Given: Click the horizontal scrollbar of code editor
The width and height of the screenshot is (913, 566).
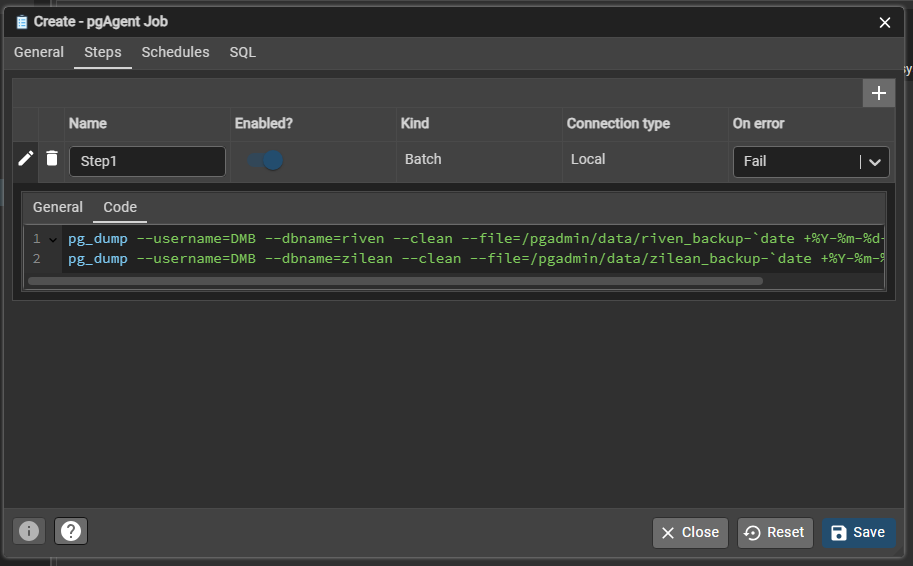Looking at the screenshot, I should pyautogui.click(x=395, y=281).
